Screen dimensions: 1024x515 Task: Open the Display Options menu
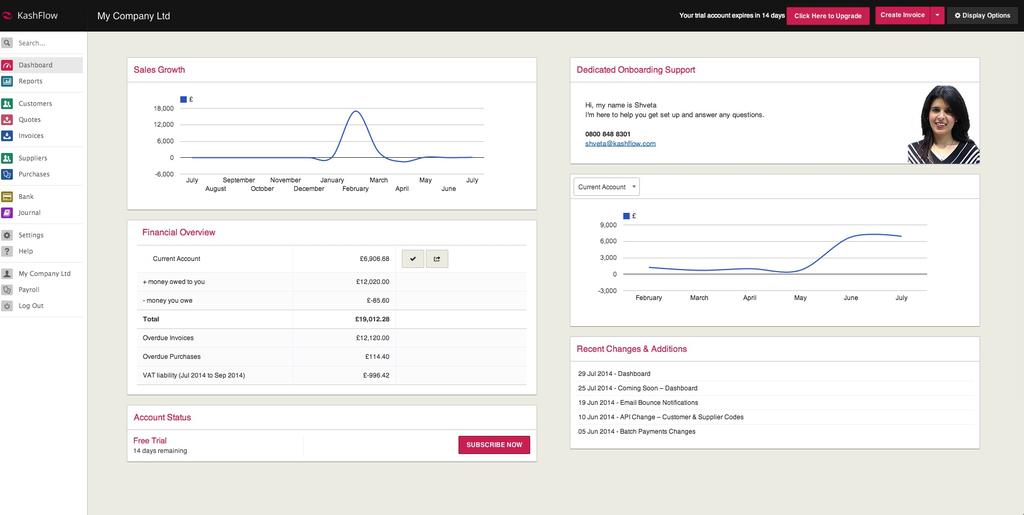(x=982, y=15)
